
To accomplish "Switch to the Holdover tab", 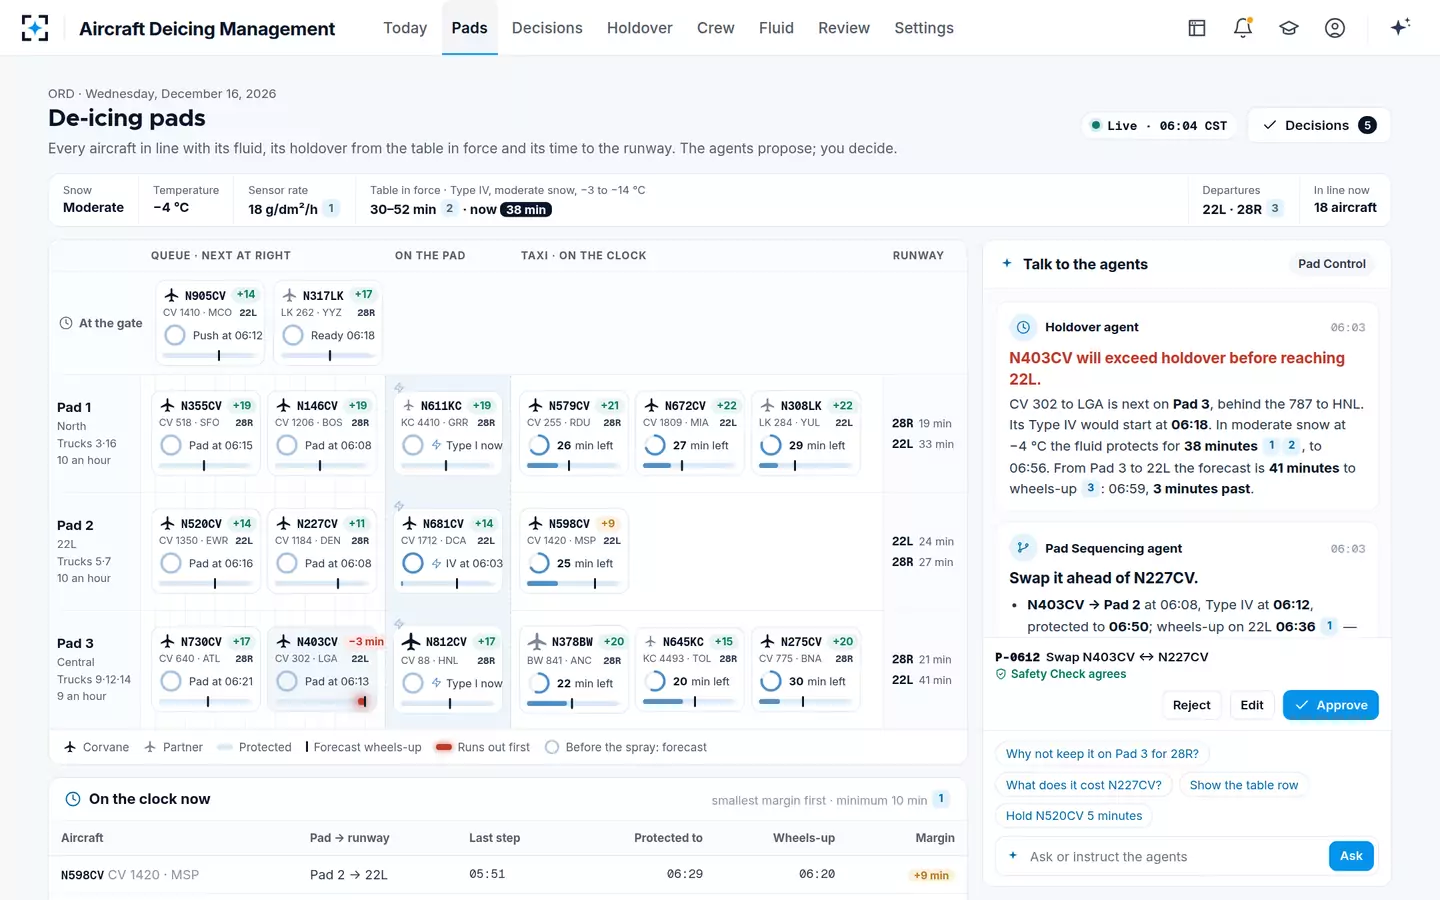I will pyautogui.click(x=639, y=28).
